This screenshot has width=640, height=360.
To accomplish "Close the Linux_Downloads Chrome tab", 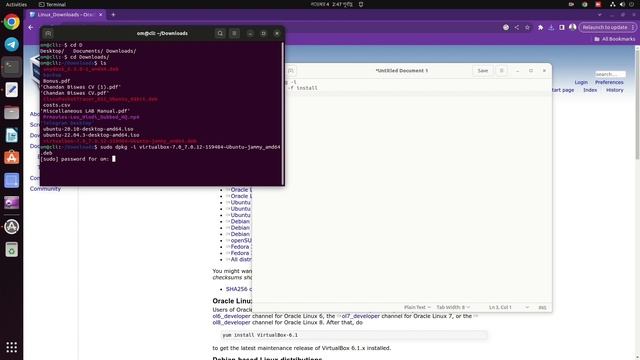I will 100,15.
